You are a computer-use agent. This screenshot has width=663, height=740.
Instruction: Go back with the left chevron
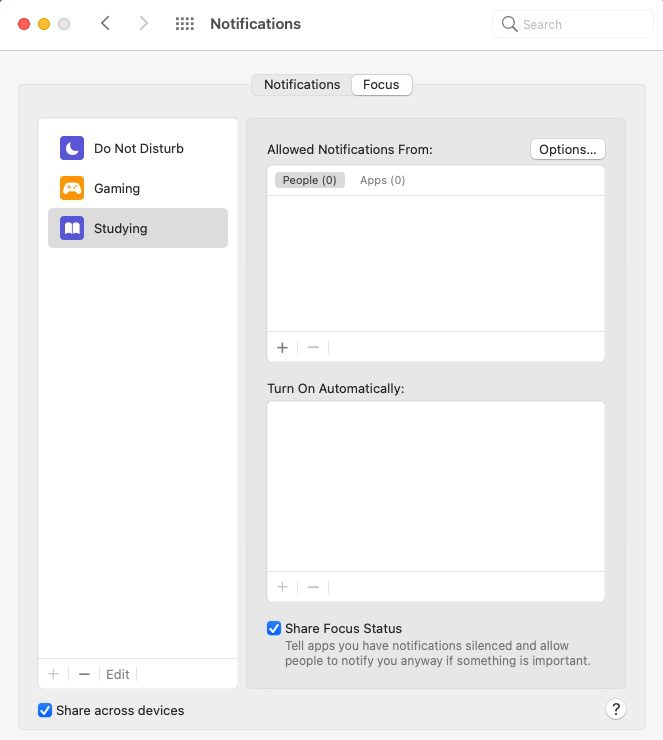coord(106,23)
